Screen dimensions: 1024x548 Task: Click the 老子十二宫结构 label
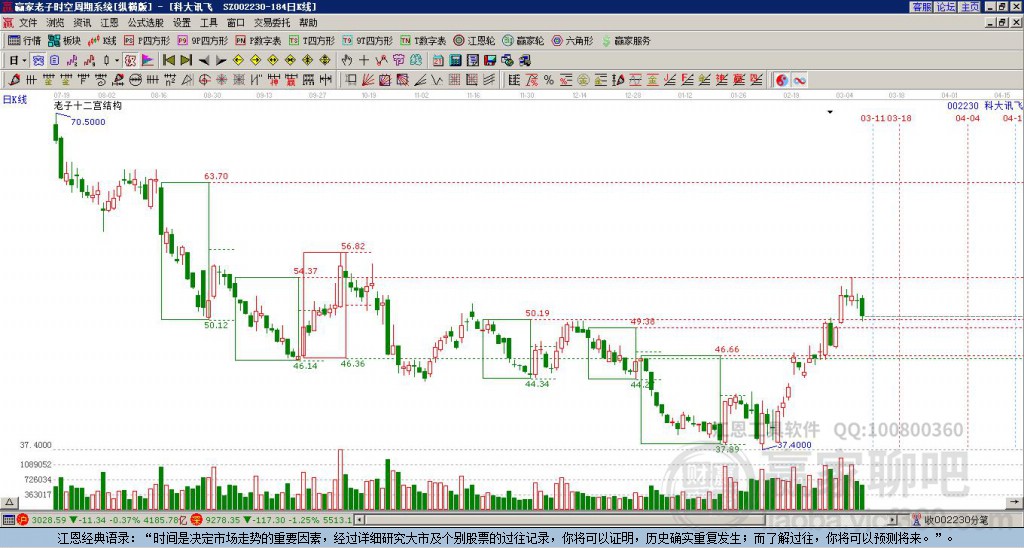tap(88, 106)
